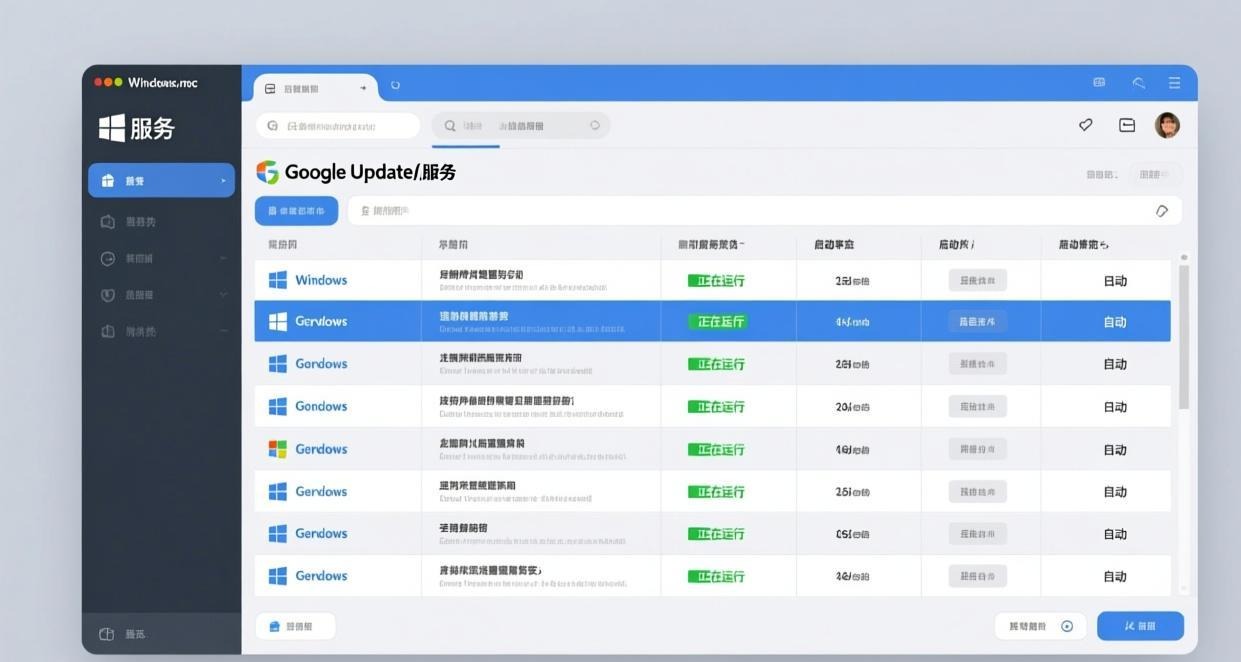Click the circular icon ending the gray search pill
1241x662 pixels.
(595, 125)
